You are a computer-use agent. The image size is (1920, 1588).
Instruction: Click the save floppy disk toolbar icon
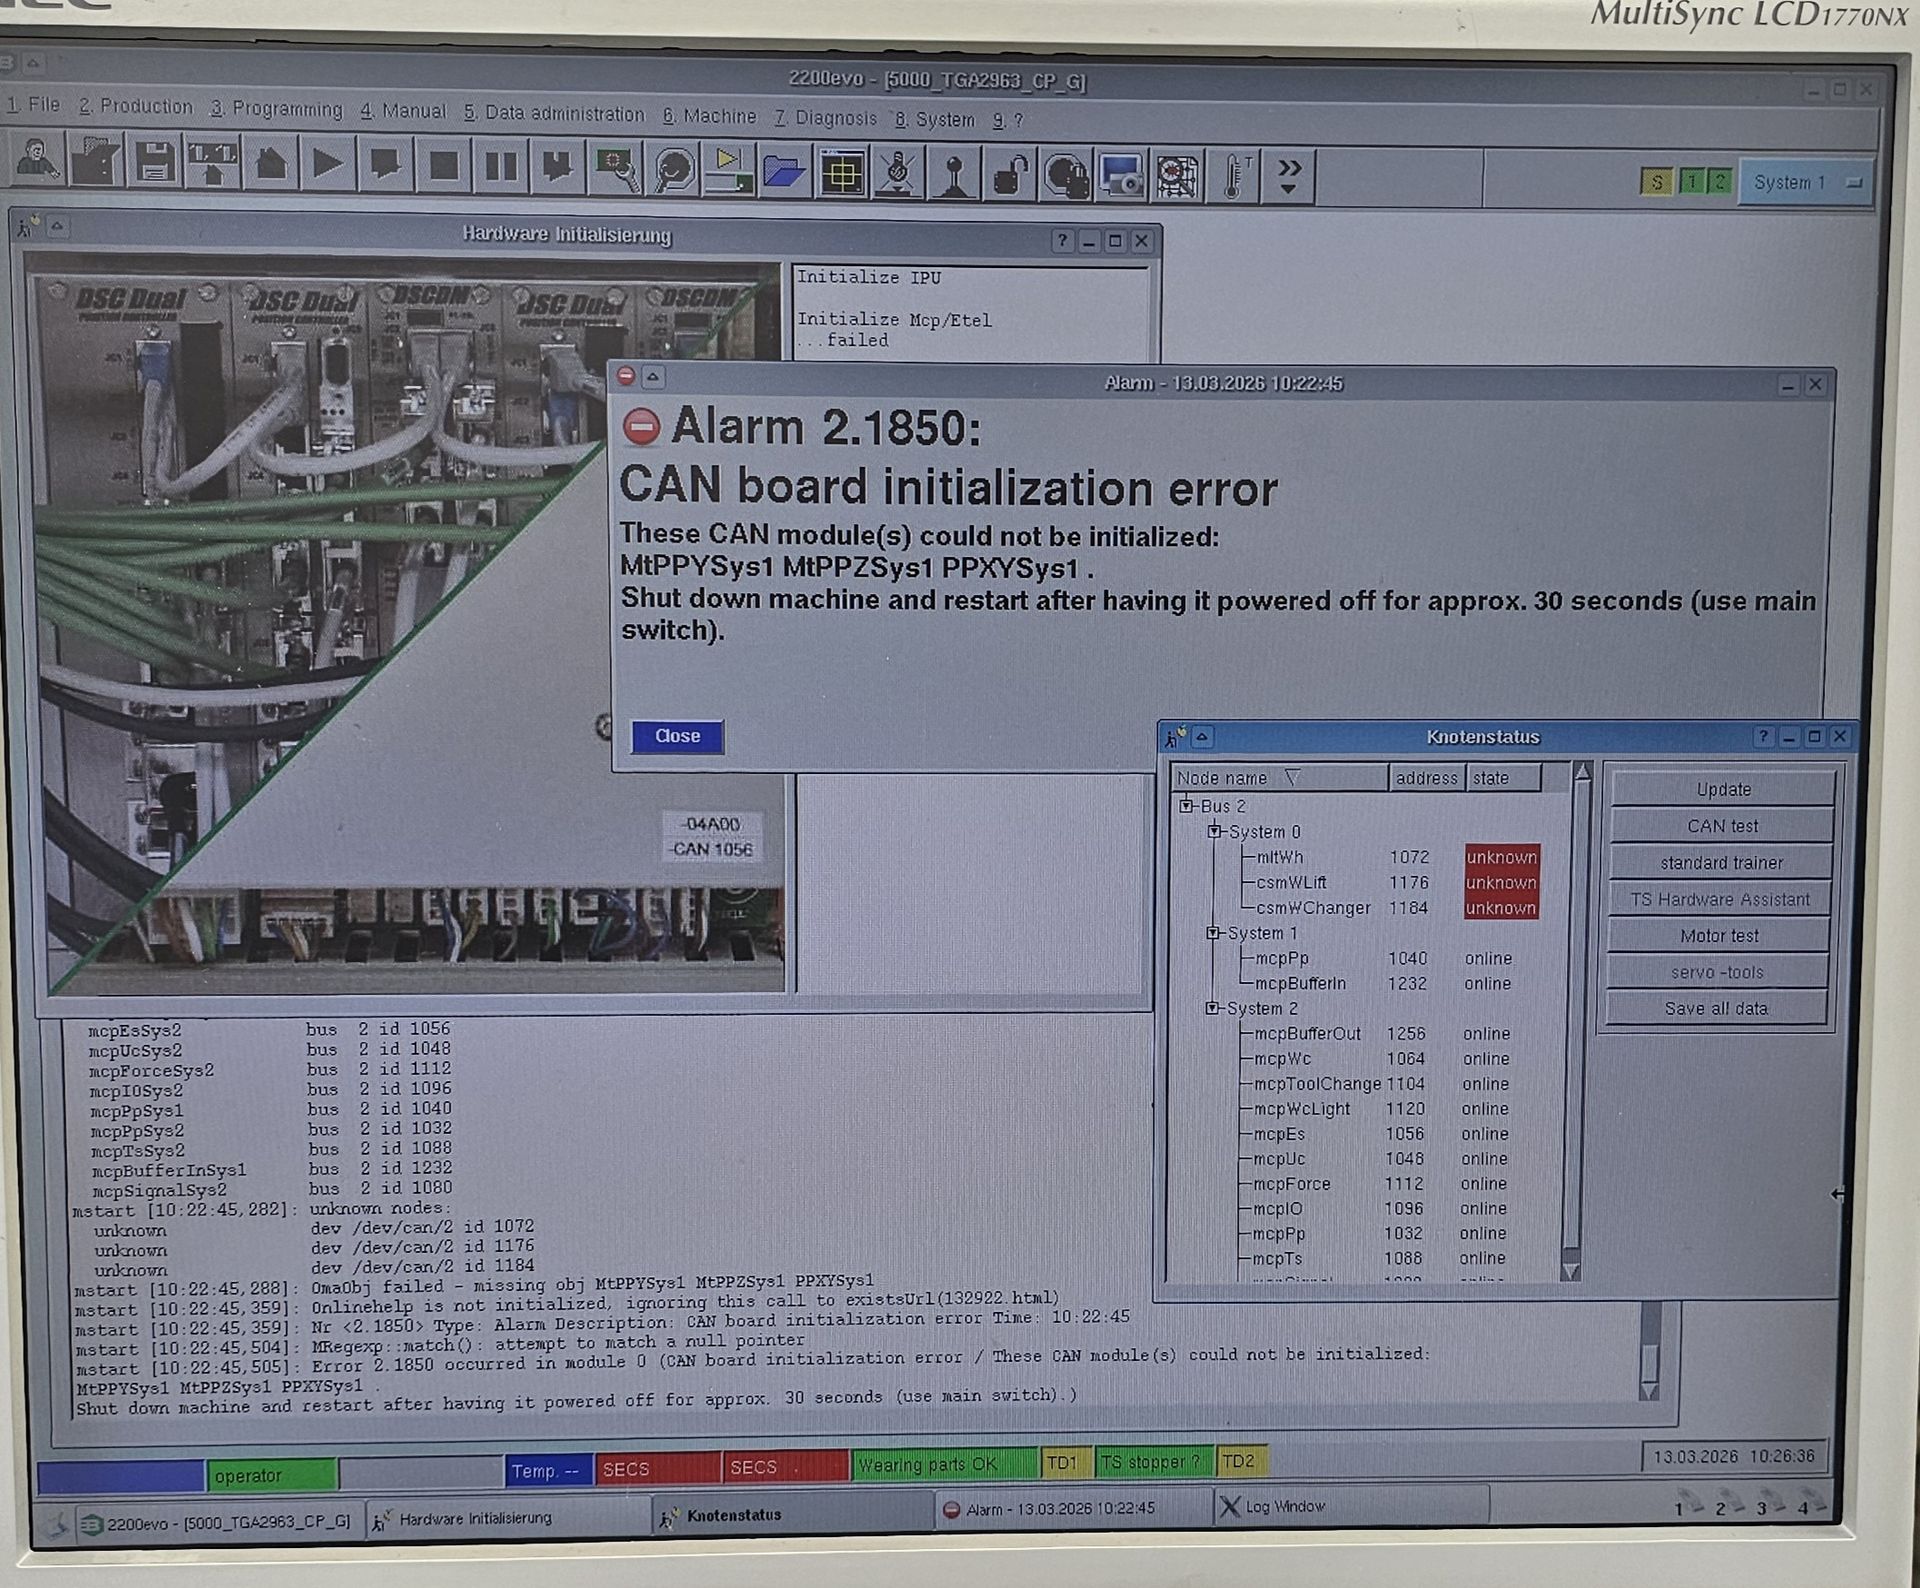point(155,163)
